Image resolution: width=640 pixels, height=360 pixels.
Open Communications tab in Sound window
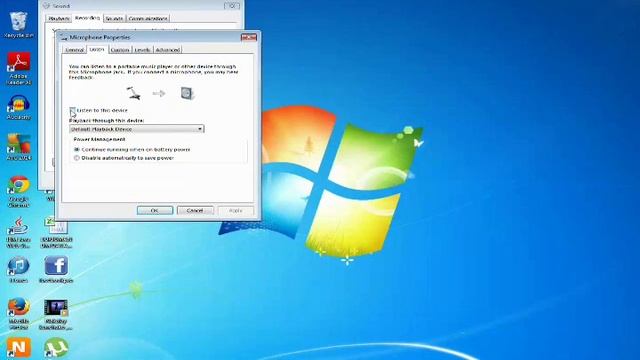(x=148, y=19)
